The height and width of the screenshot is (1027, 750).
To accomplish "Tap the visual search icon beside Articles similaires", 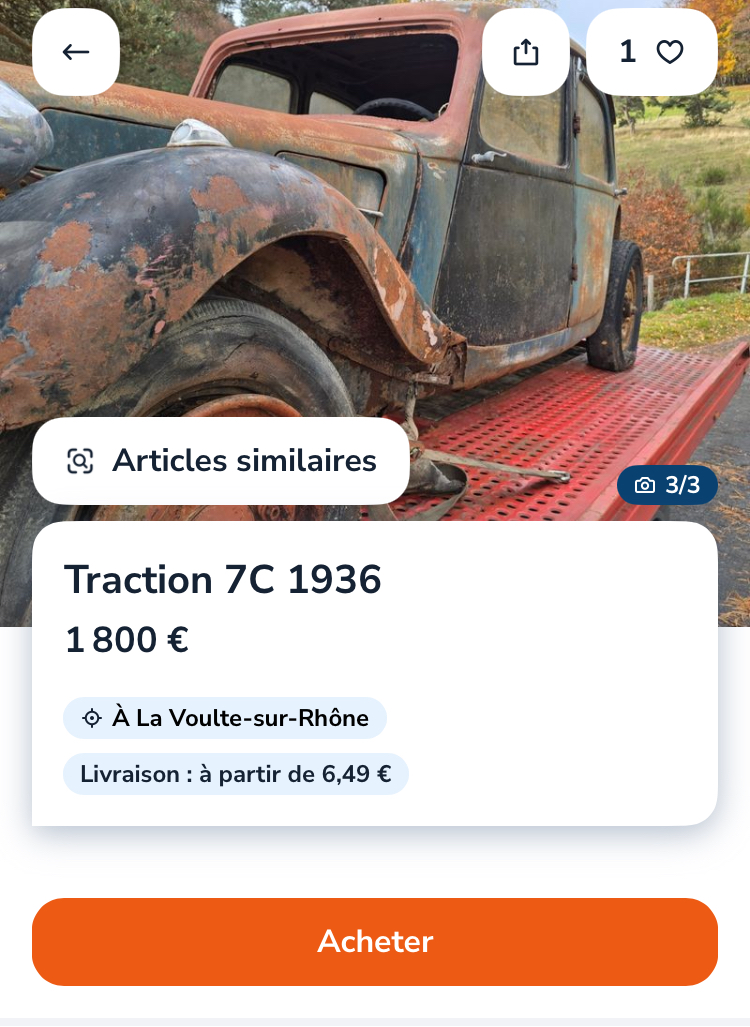I will pos(80,461).
